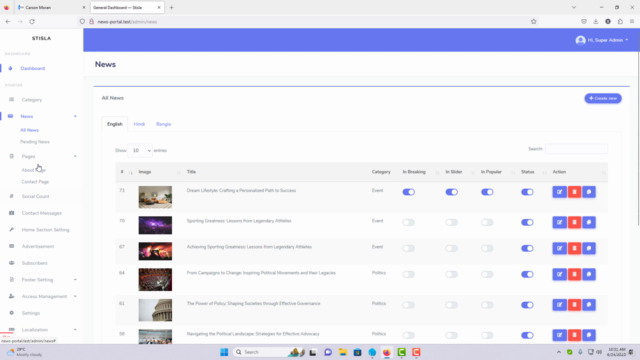Image resolution: width=640 pixels, height=360 pixels.
Task: Toggle Status for The Power of Policy
Action: [527, 305]
